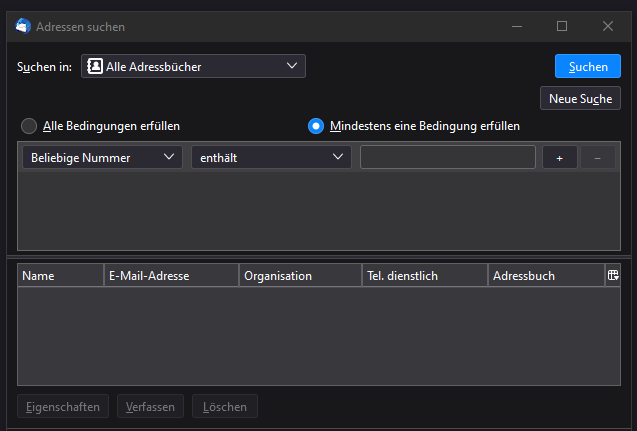Open the 'Alle Adressbücher' dropdown
This screenshot has height=431, width=637.
(x=193, y=66)
